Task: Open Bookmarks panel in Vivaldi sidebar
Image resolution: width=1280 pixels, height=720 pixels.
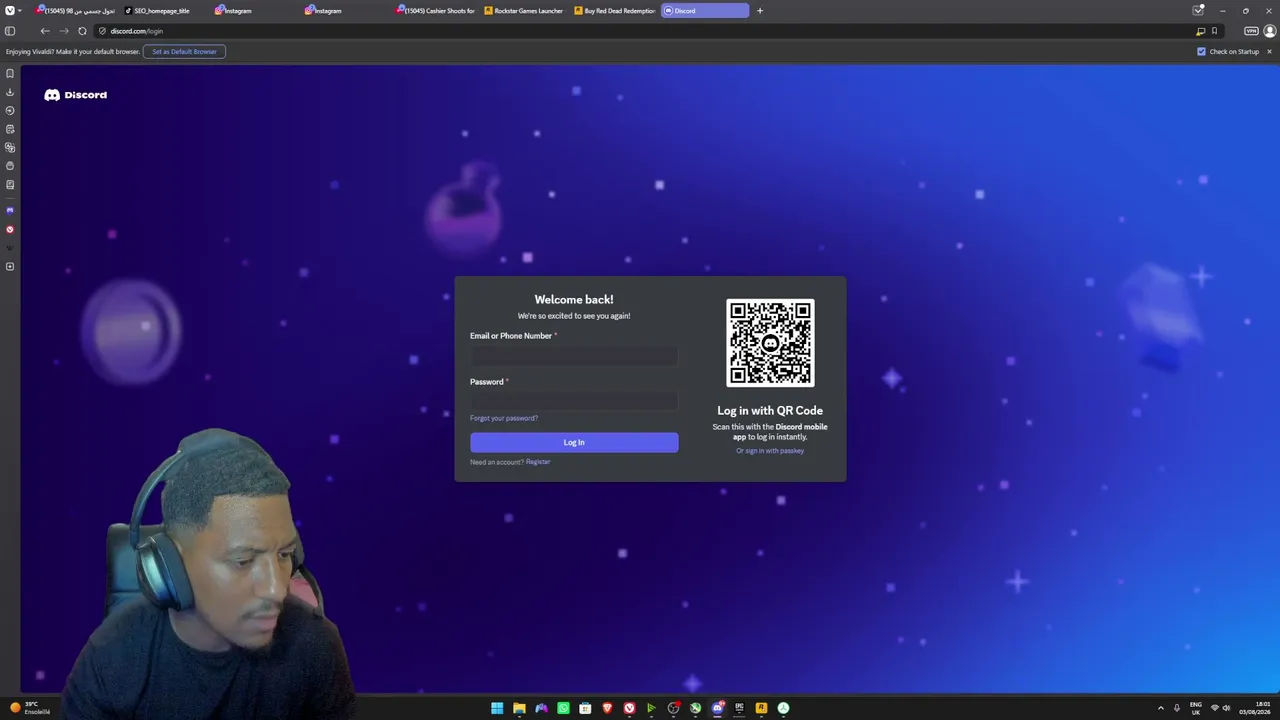Action: tap(10, 73)
